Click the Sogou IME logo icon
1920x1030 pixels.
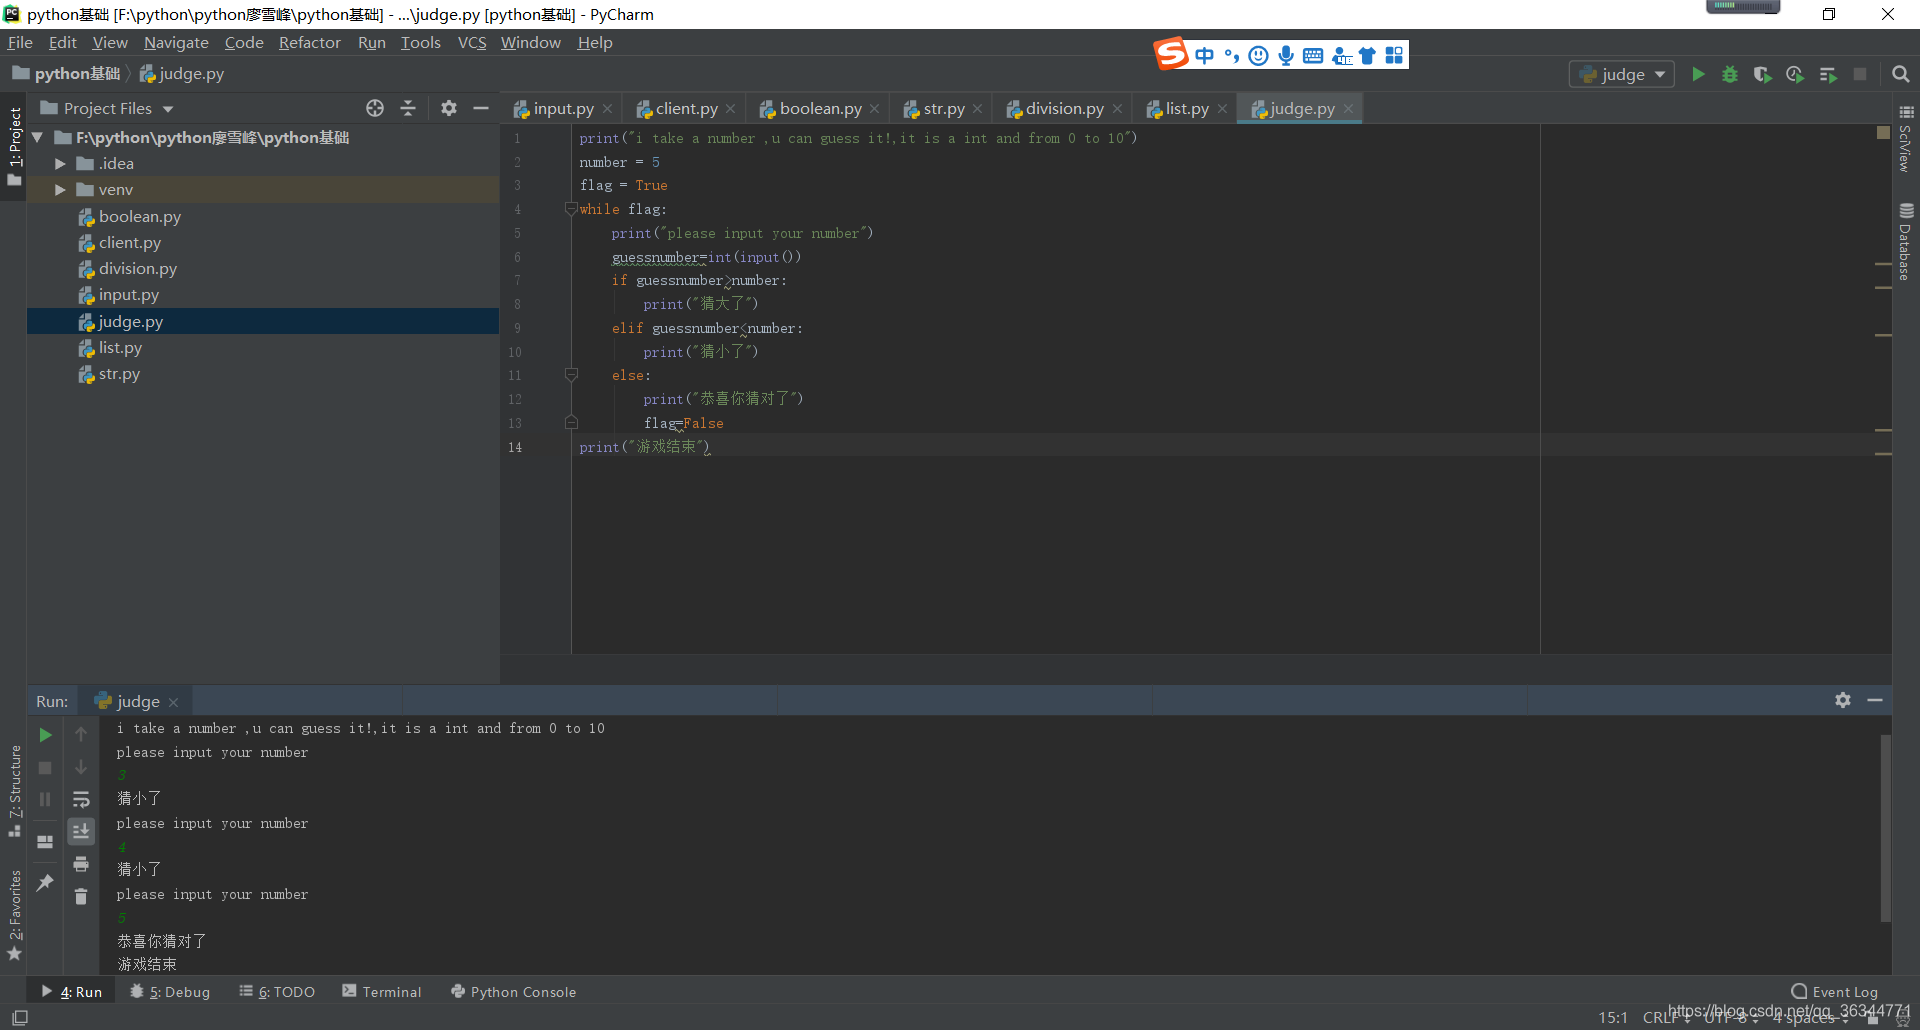click(1171, 54)
